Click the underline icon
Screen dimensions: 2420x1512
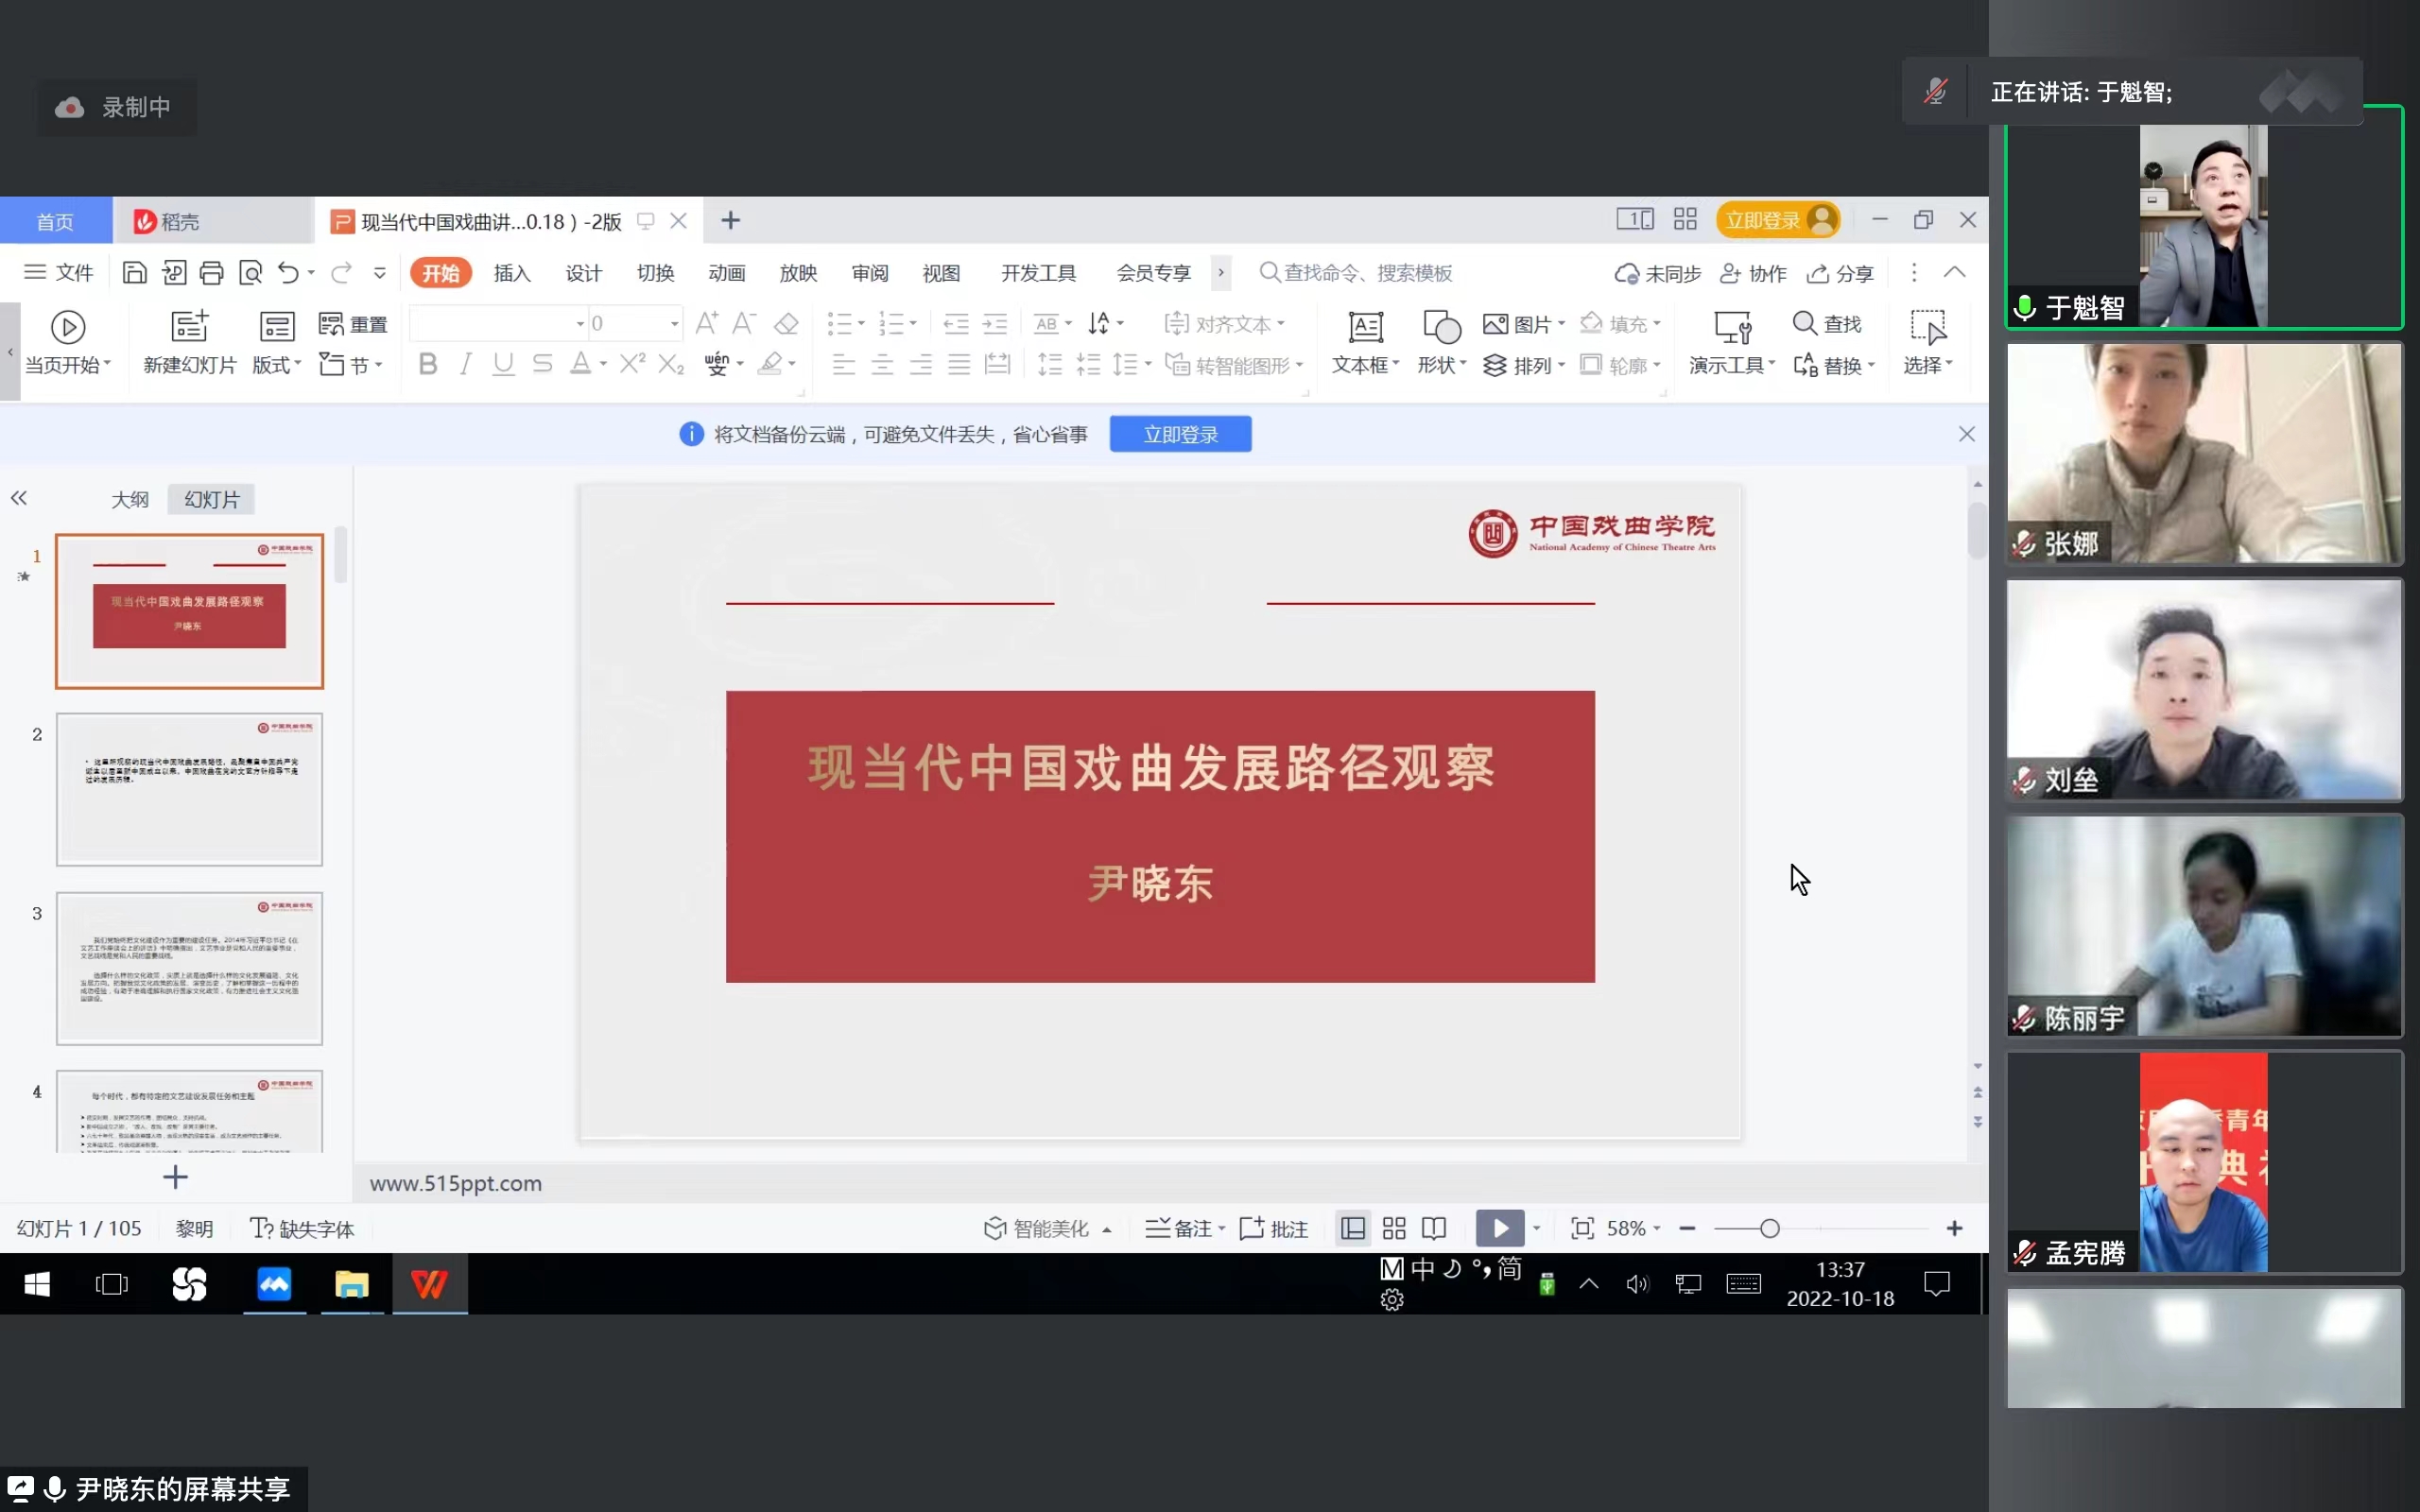(502, 363)
